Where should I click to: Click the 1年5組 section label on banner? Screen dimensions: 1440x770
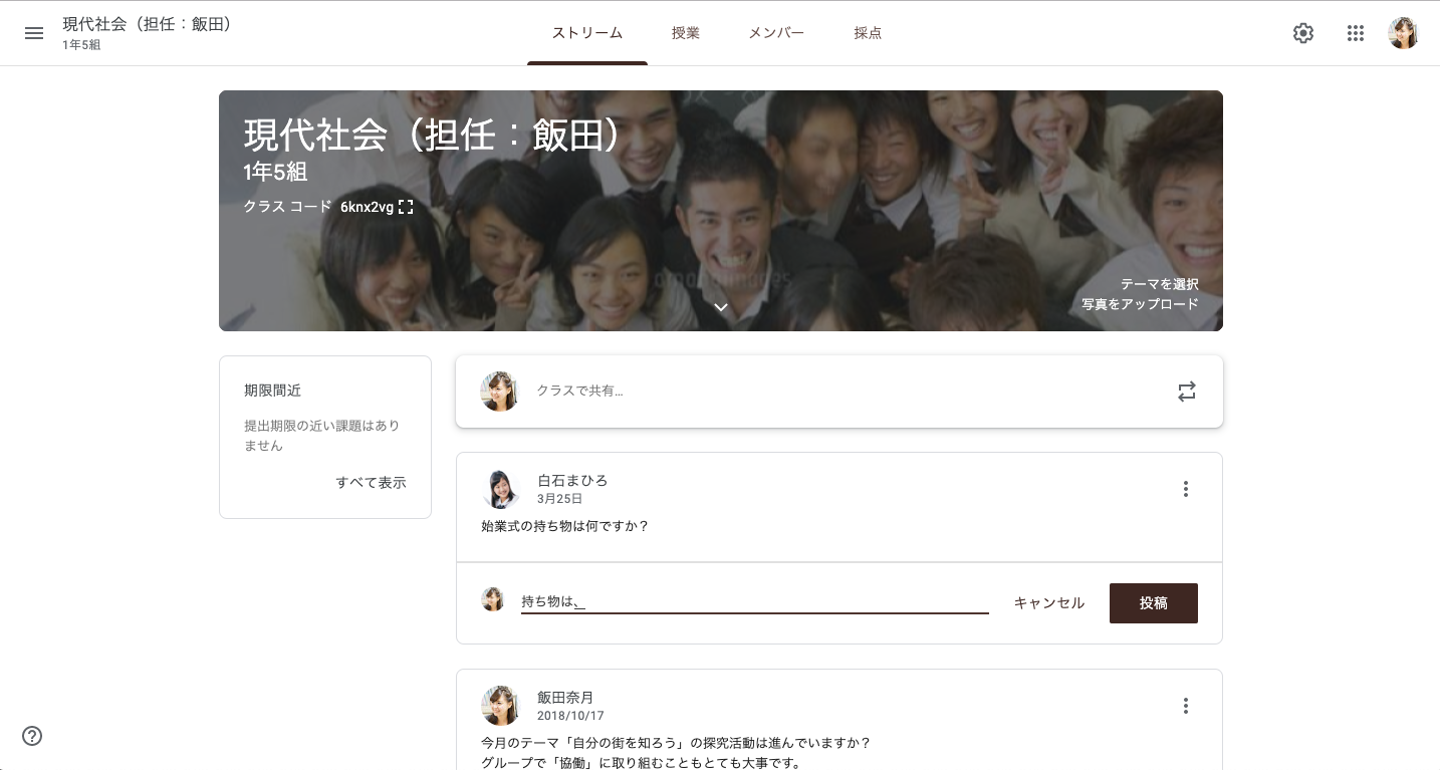pos(275,172)
